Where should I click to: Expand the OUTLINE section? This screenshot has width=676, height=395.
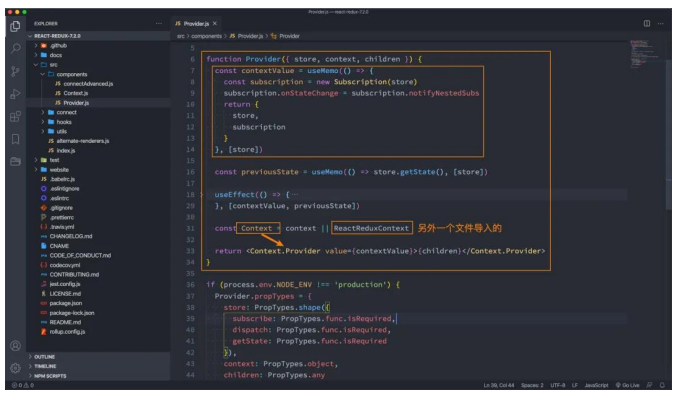tap(44, 357)
